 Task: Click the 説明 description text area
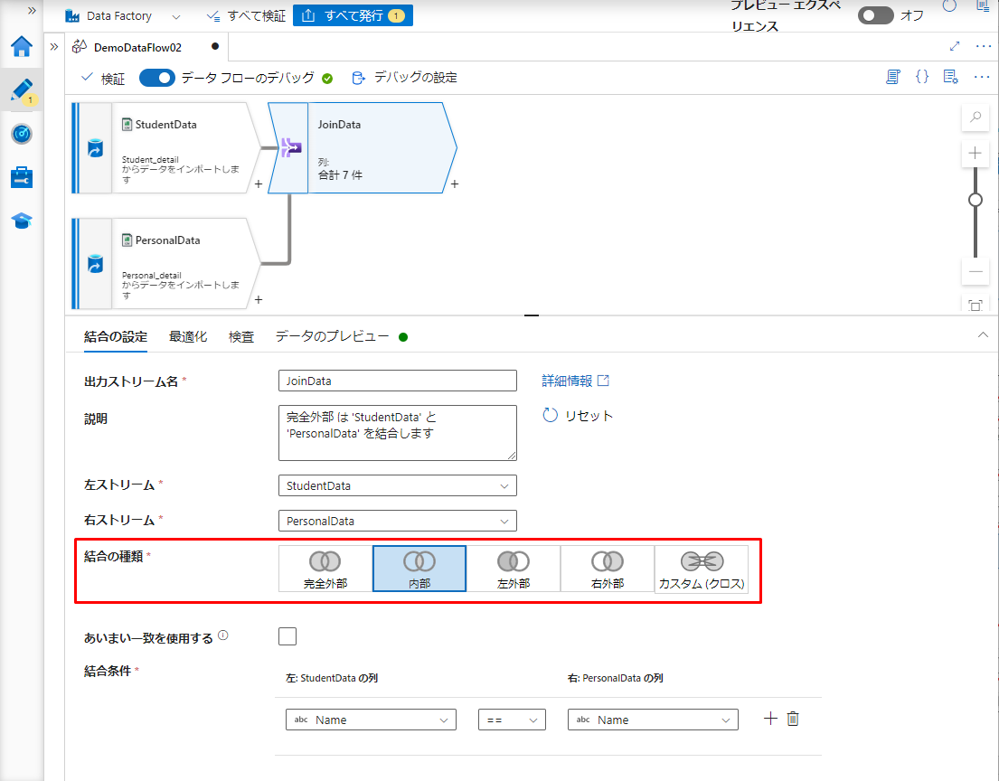398,433
